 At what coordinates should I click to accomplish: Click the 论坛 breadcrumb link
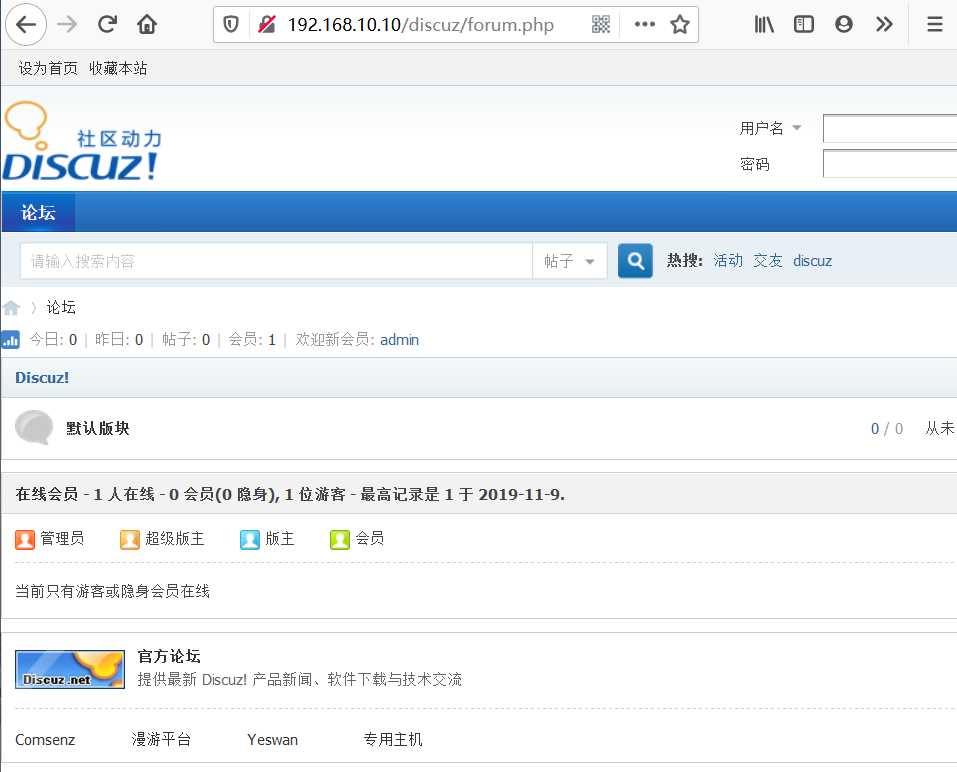click(61, 307)
